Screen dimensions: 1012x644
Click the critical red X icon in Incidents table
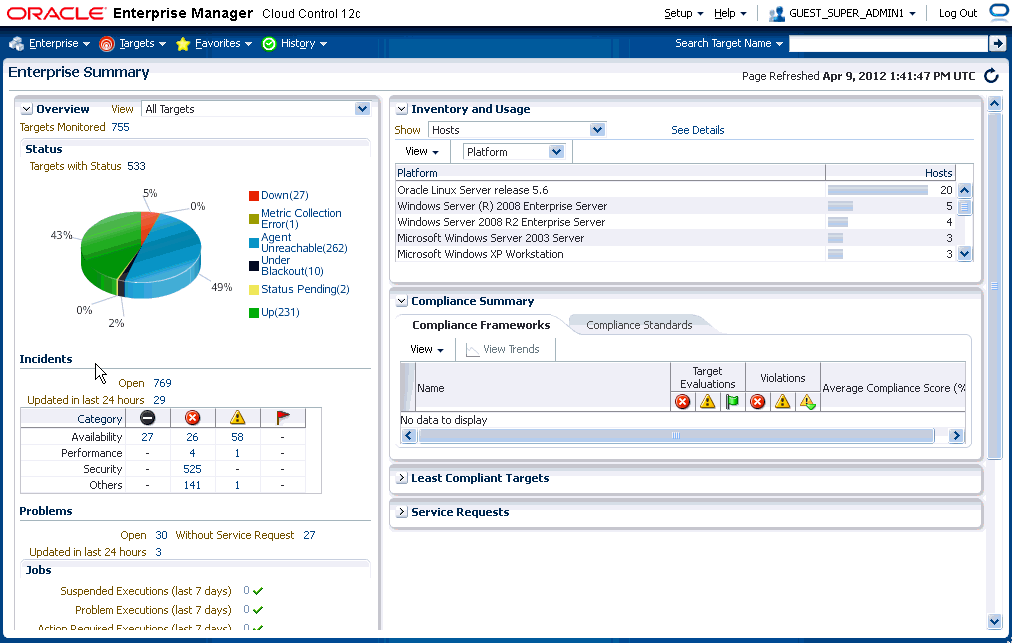click(192, 418)
